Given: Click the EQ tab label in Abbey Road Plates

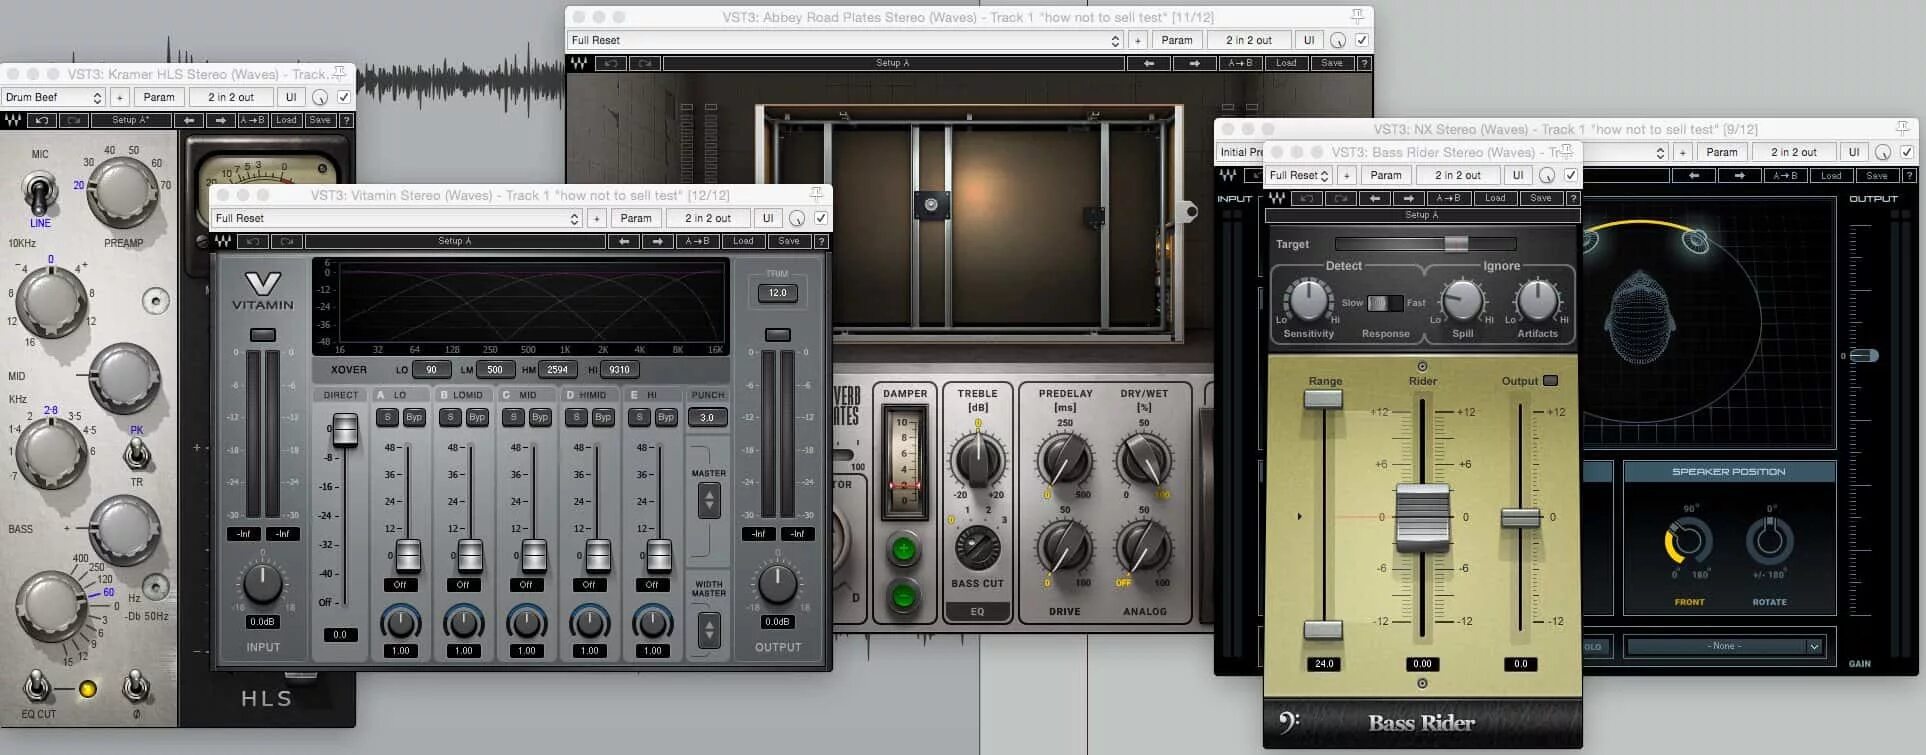Looking at the screenshot, I should point(977,611).
